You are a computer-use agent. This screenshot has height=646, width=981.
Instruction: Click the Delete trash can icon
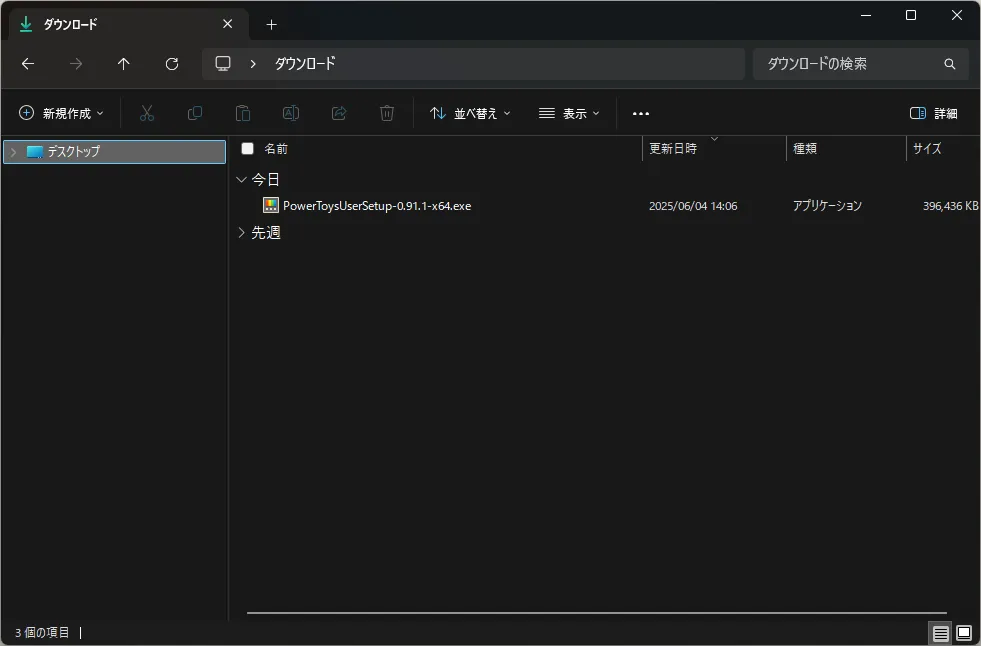[387, 113]
